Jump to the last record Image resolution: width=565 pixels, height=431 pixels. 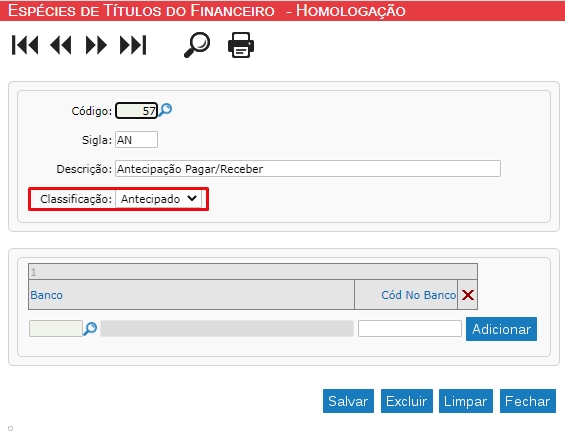[x=133, y=45]
